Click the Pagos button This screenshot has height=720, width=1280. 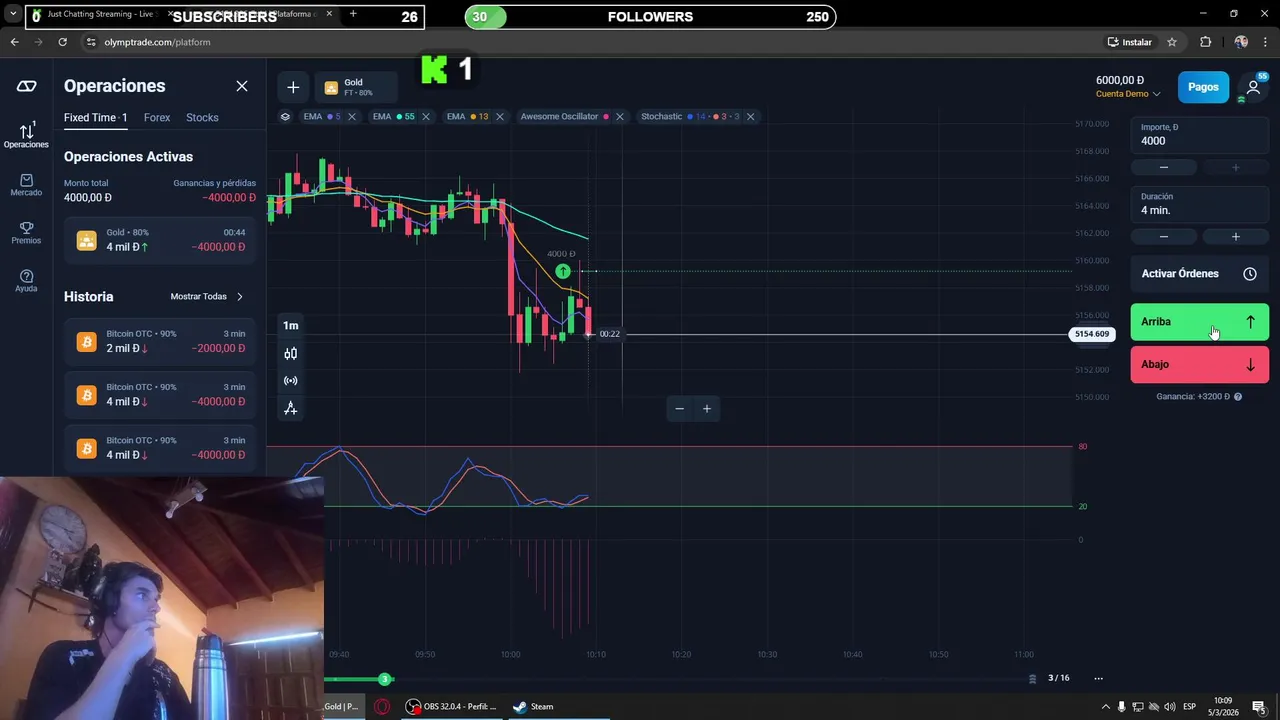pos(1203,87)
